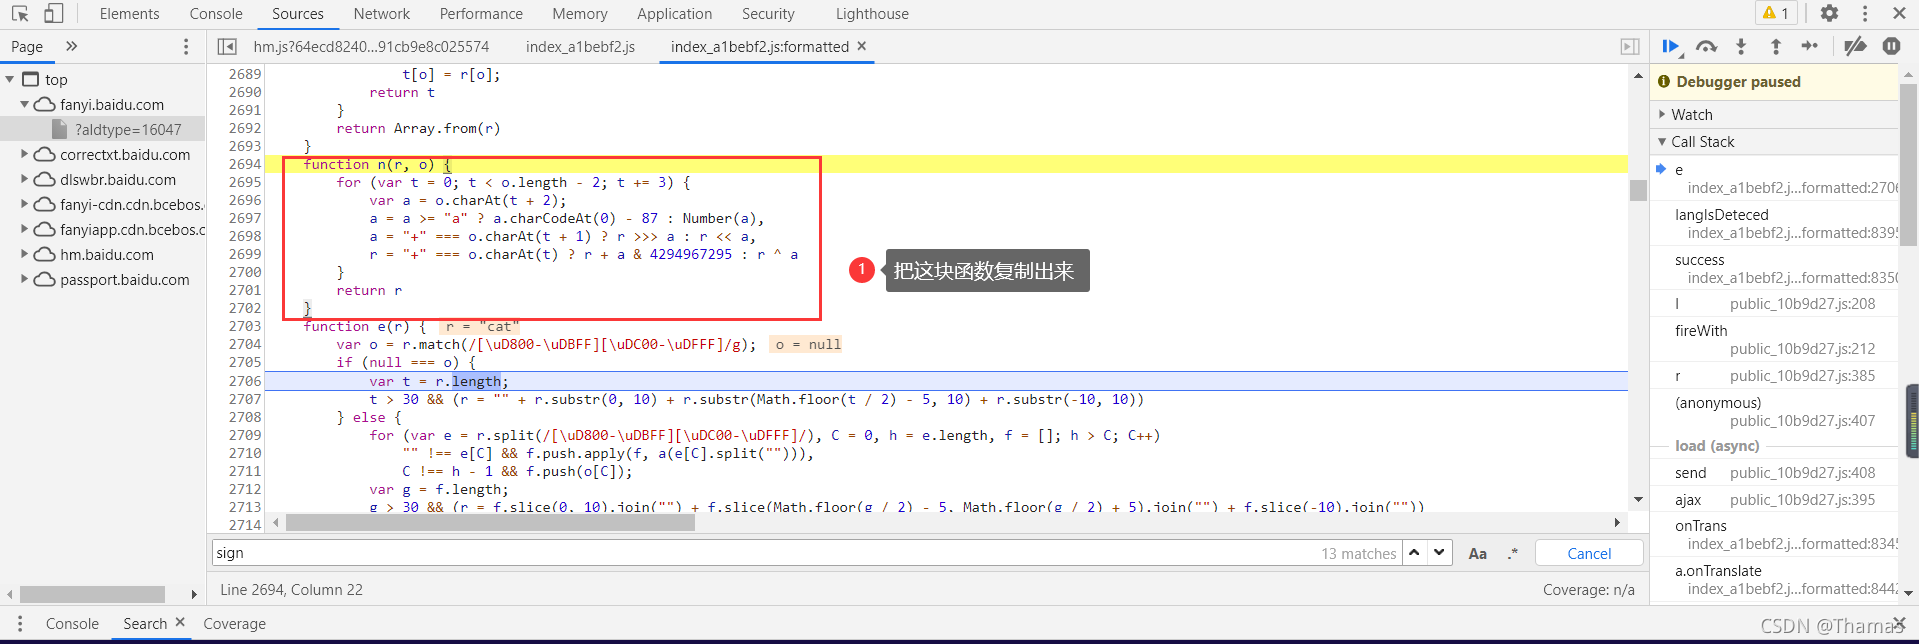Open the index_a1bebf2.js file tab
The image size is (1919, 644).
pyautogui.click(x=580, y=46)
